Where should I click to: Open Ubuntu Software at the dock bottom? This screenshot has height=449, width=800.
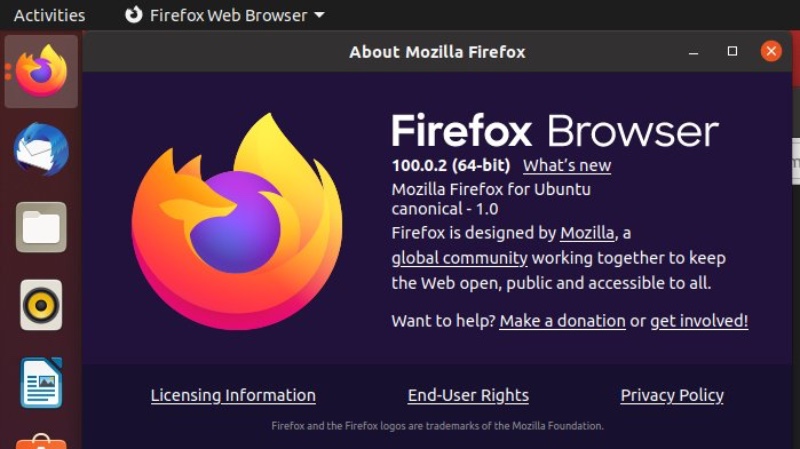click(41, 441)
